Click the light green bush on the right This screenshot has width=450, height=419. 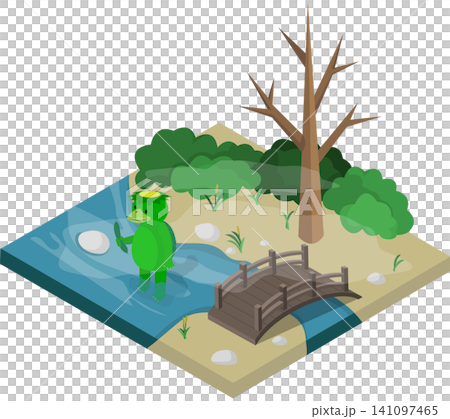tap(370, 203)
